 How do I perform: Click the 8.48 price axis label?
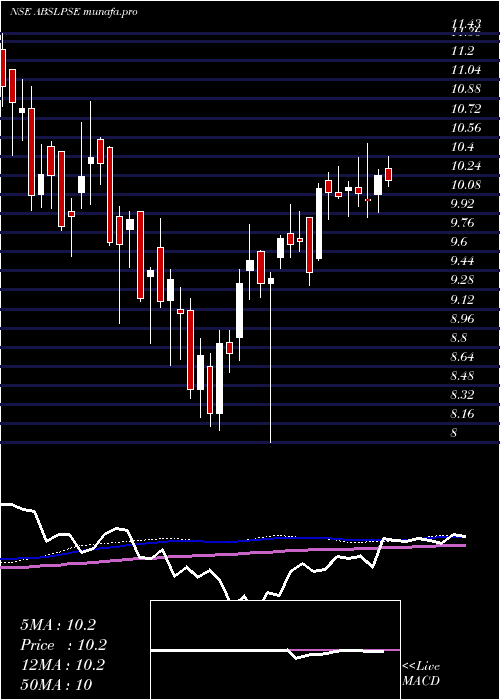pyautogui.click(x=463, y=376)
